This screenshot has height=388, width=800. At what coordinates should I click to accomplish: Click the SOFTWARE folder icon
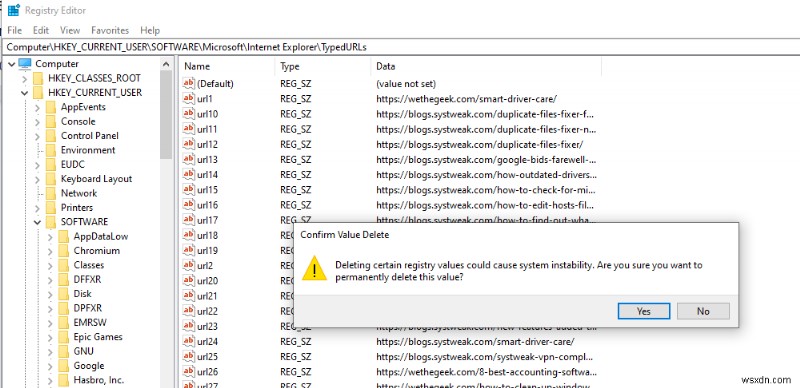51,222
